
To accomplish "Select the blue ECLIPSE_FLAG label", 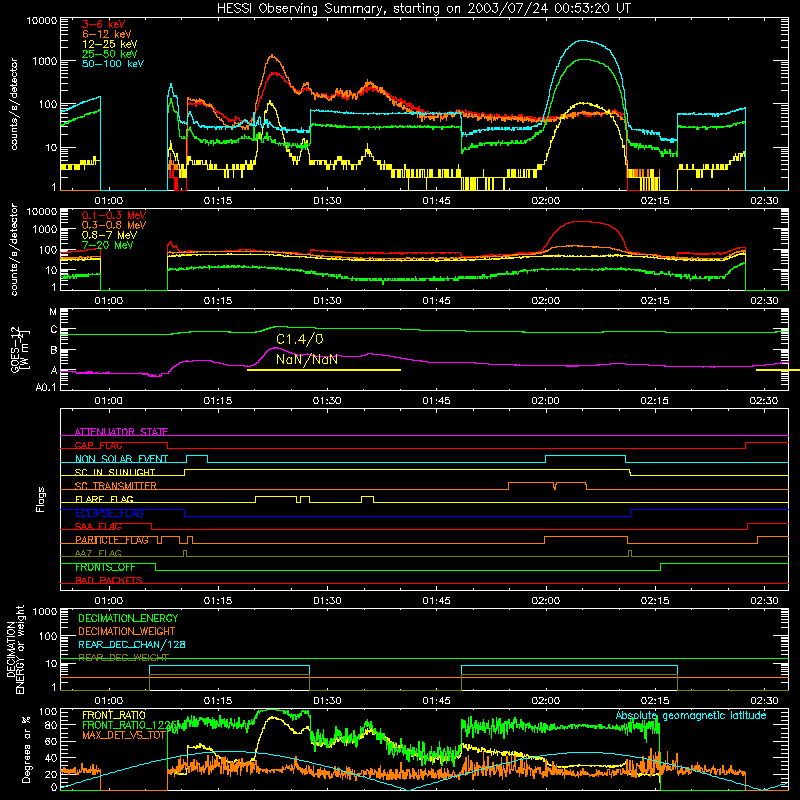I will 109,513.
